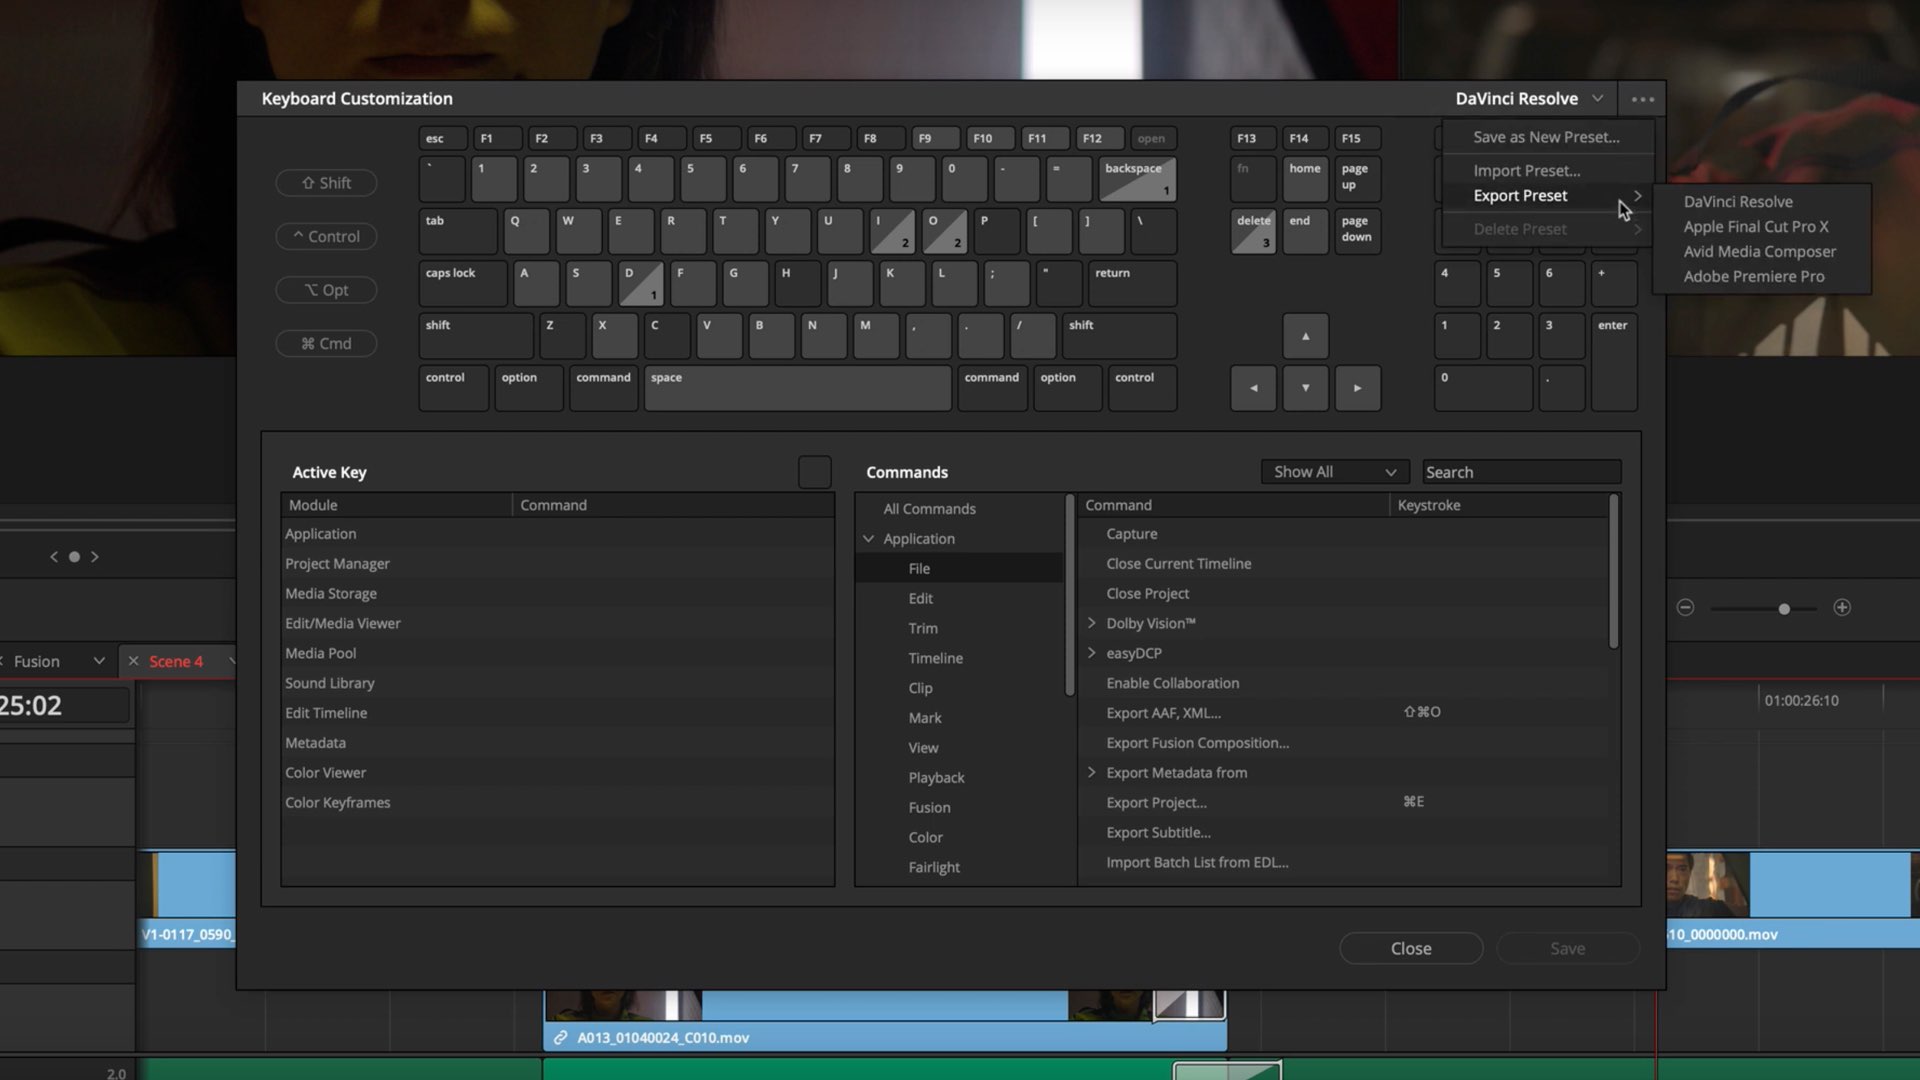Select the space bar on virtual keyboard
This screenshot has width=1920, height=1080.
pyautogui.click(x=797, y=388)
